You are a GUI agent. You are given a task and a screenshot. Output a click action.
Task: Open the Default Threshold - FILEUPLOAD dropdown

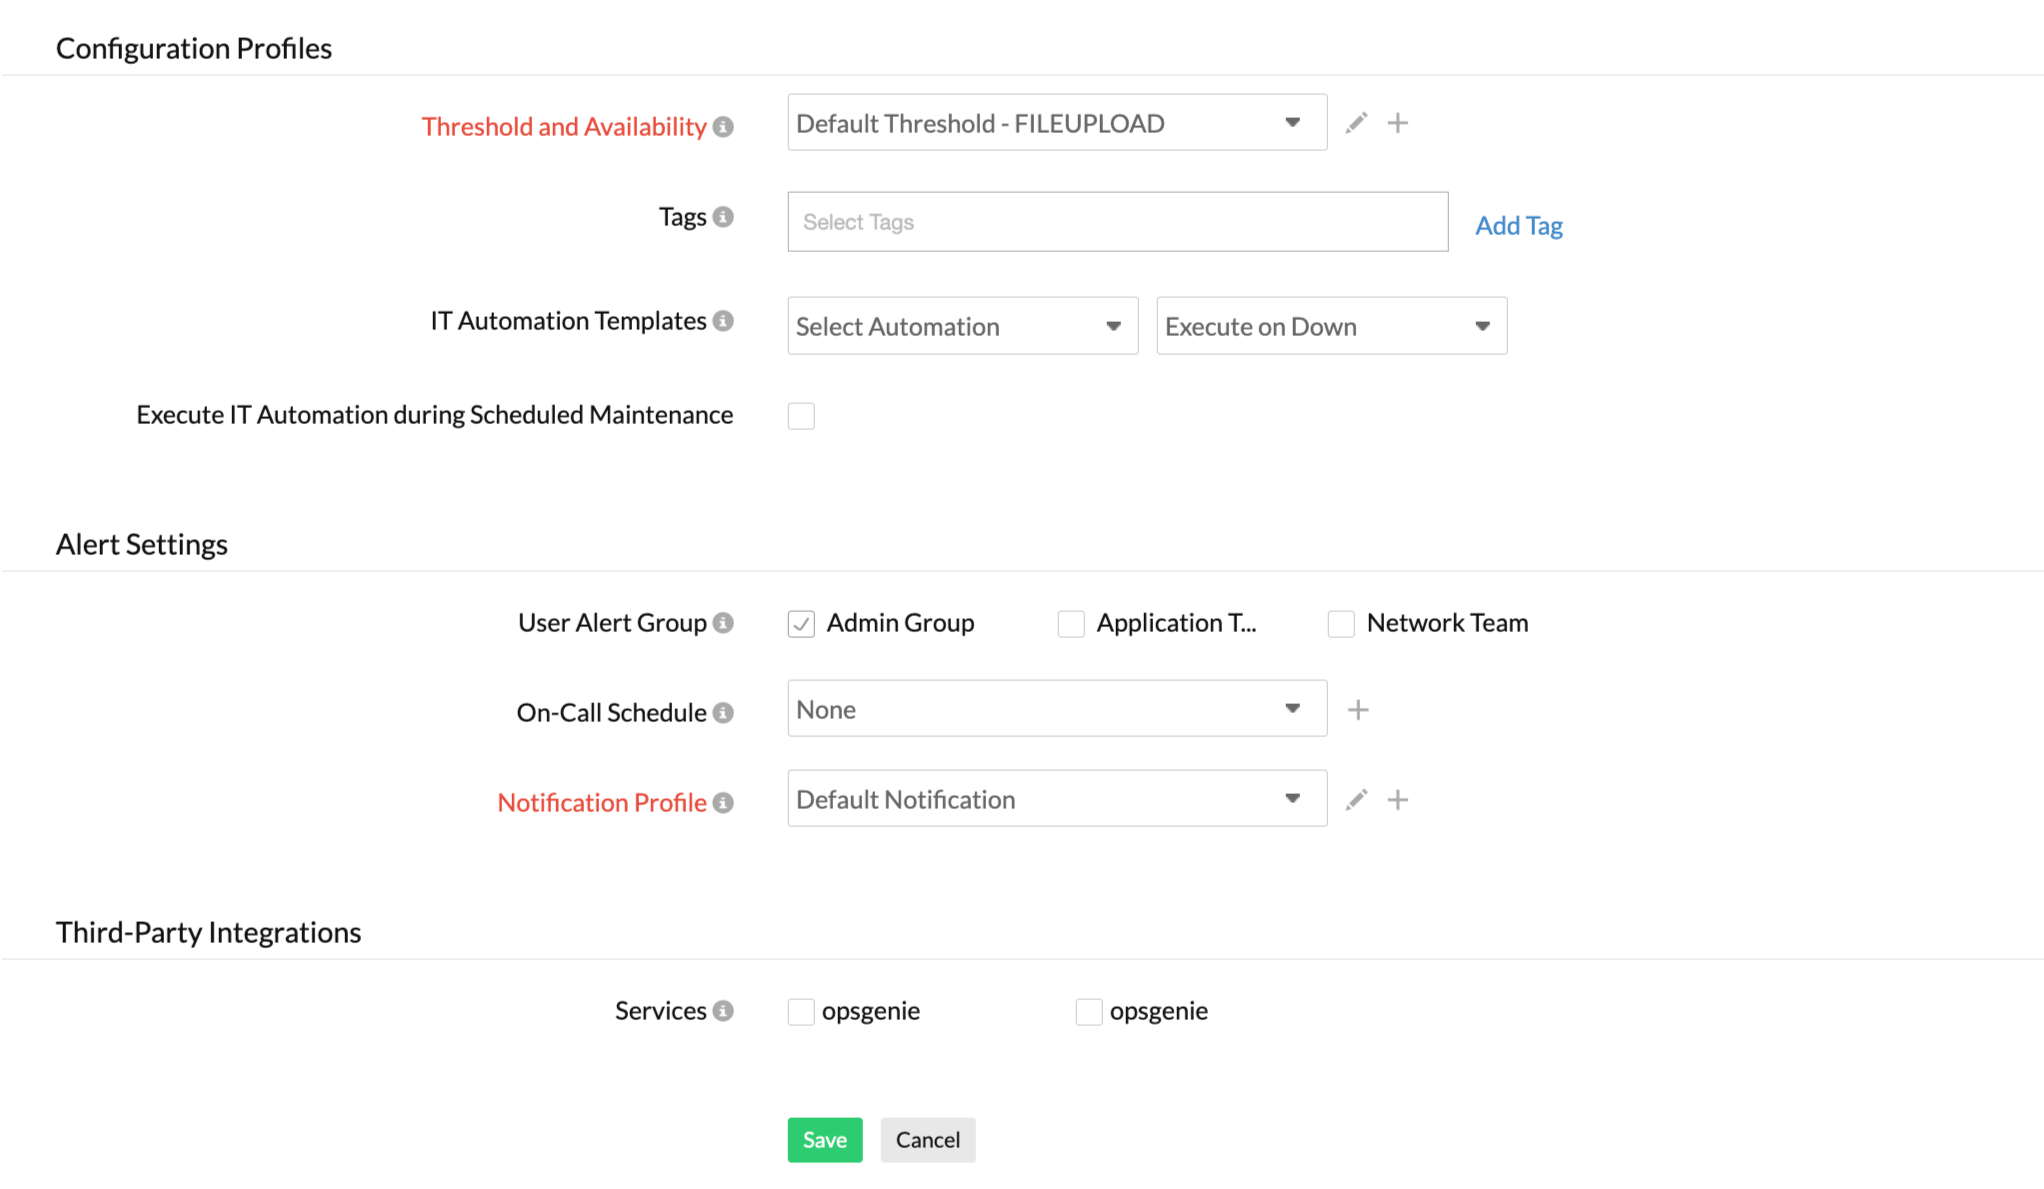pos(1055,122)
